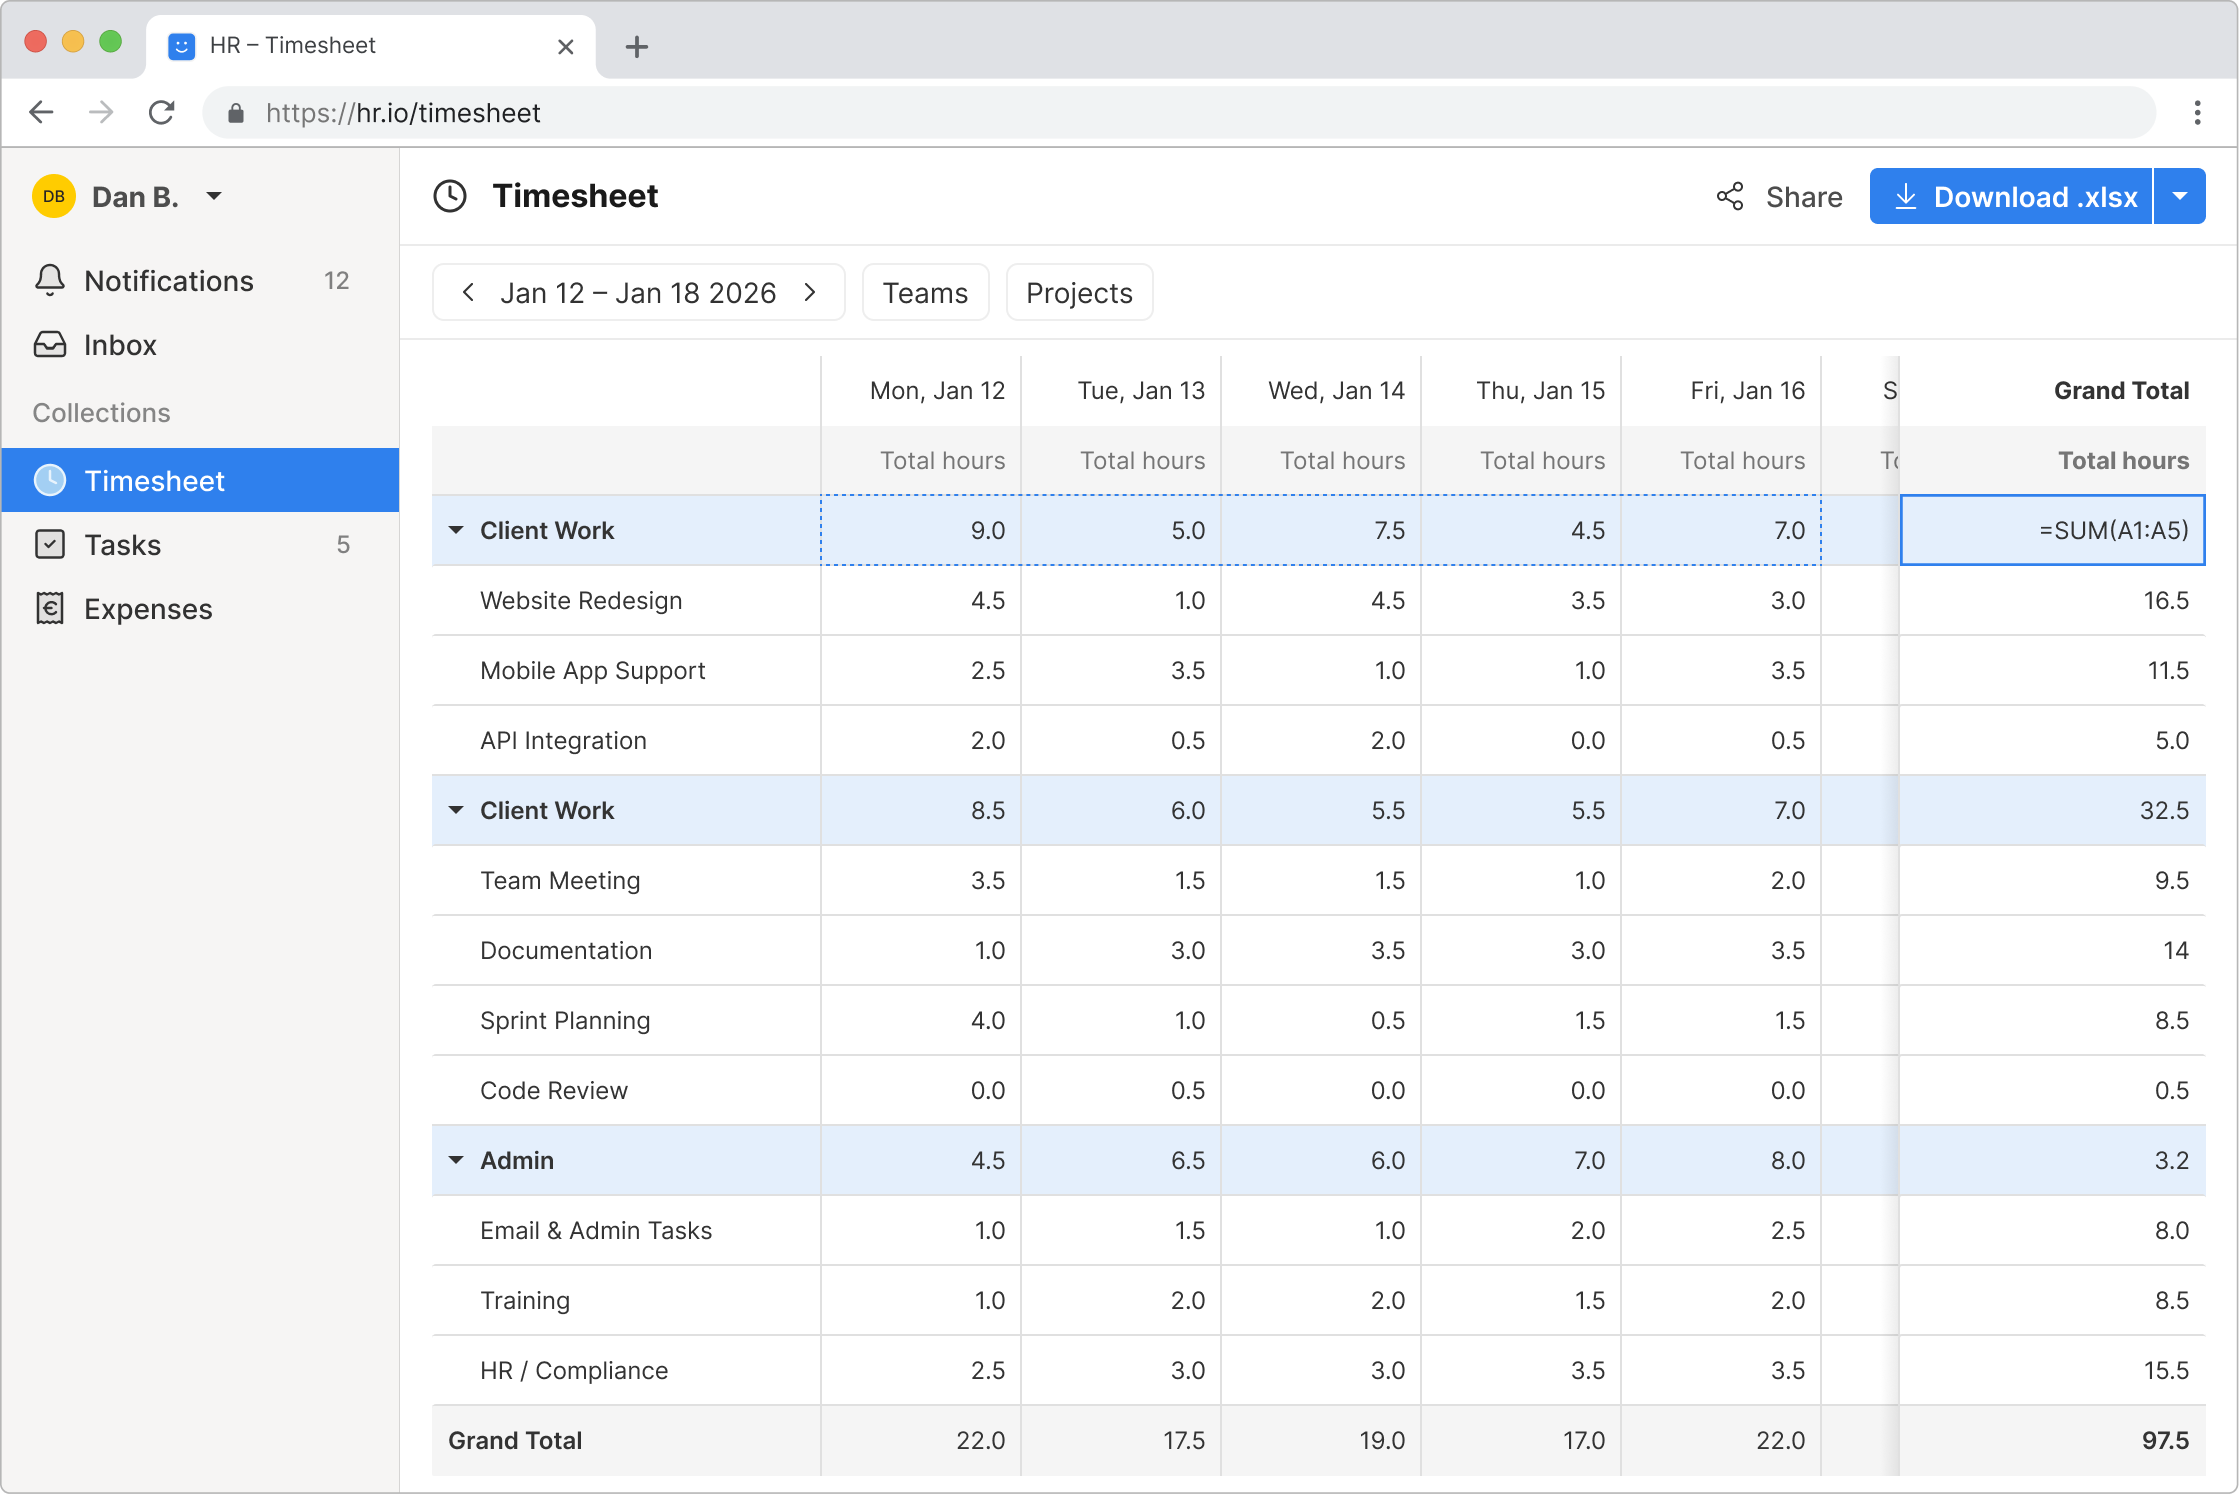Click the Notifications bell icon
The image size is (2239, 1494).
click(50, 280)
